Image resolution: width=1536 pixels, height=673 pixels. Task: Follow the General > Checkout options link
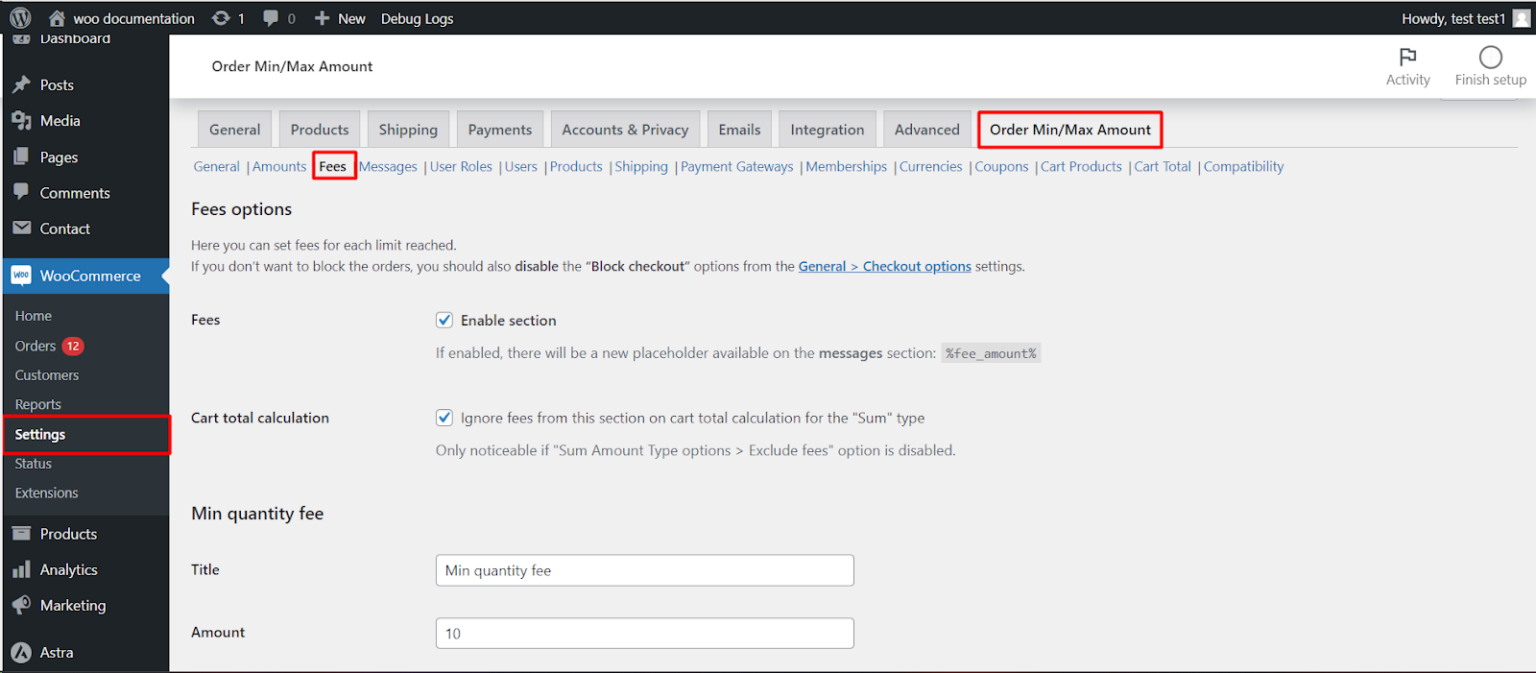(x=884, y=266)
